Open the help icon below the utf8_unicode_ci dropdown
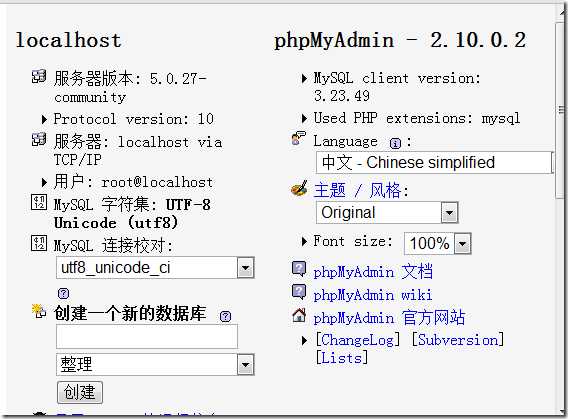Viewport: 568px width, 419px height. coord(63,293)
